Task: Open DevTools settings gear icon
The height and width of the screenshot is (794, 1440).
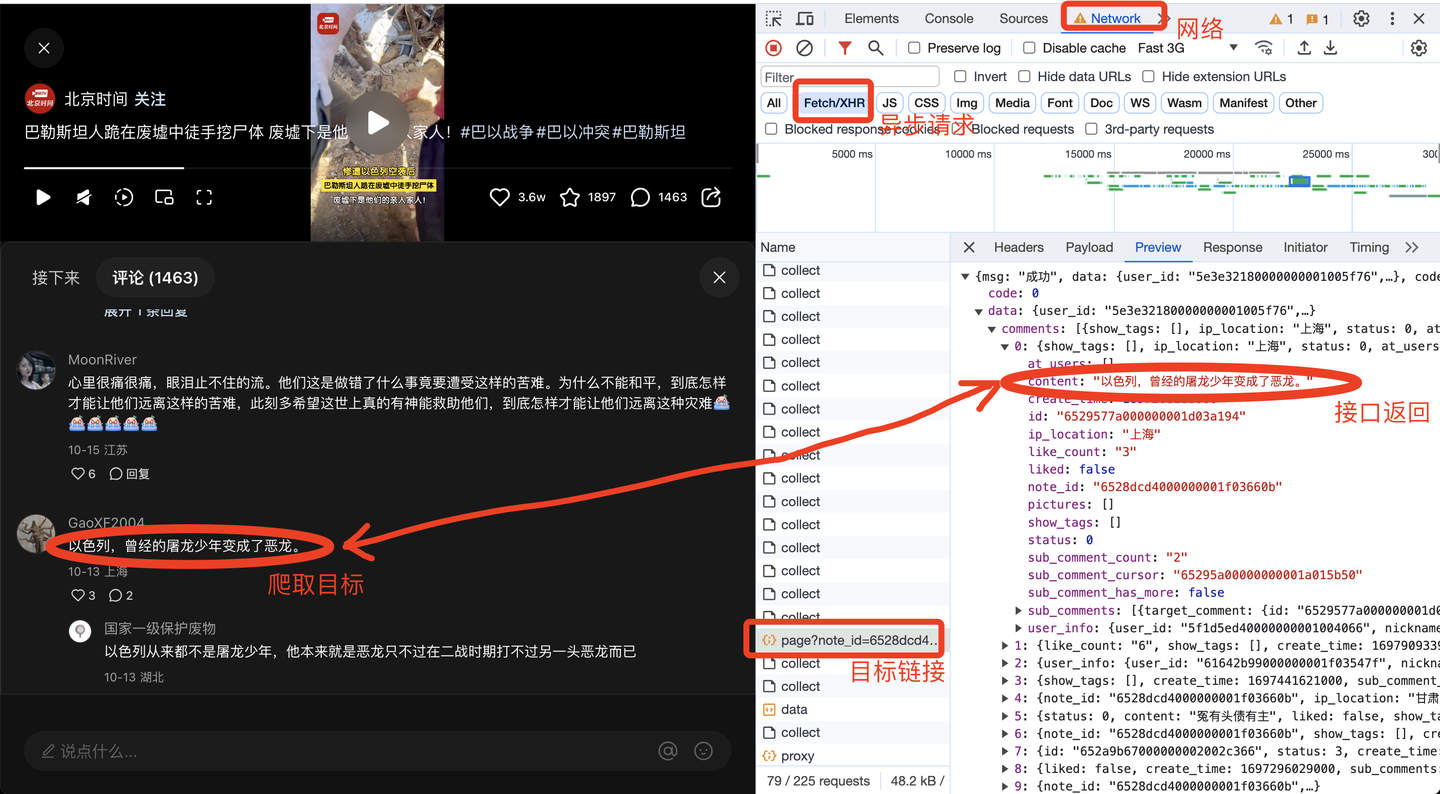Action: (x=1361, y=19)
